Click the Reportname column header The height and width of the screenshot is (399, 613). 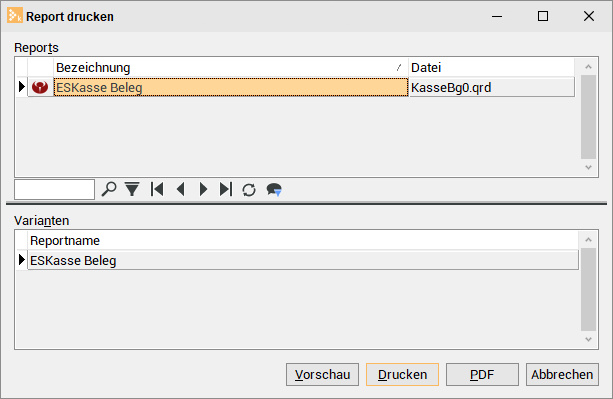tap(303, 240)
